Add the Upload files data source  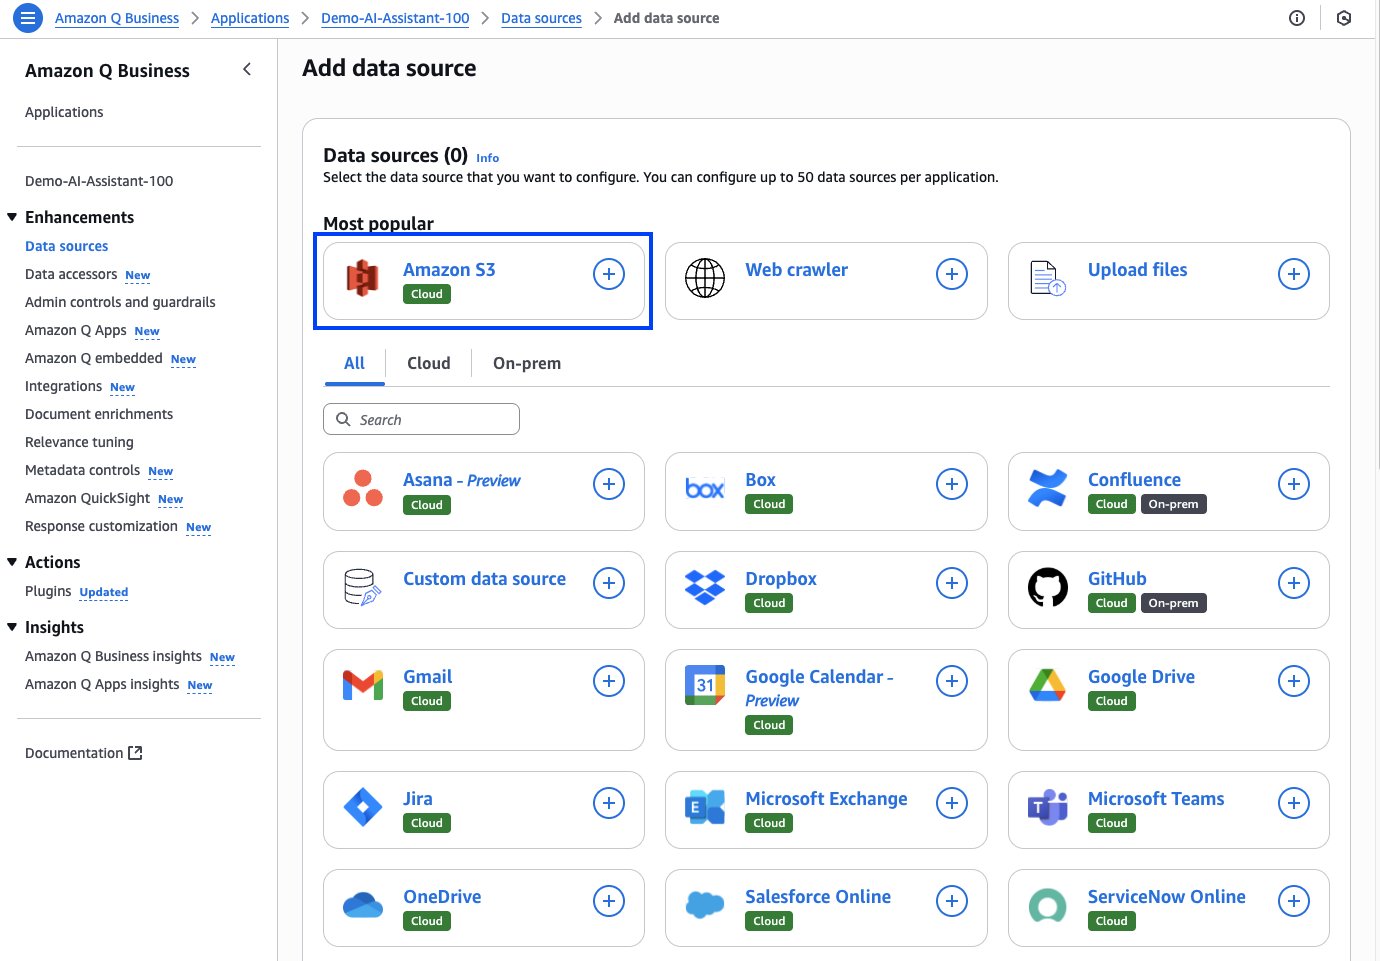1294,274
